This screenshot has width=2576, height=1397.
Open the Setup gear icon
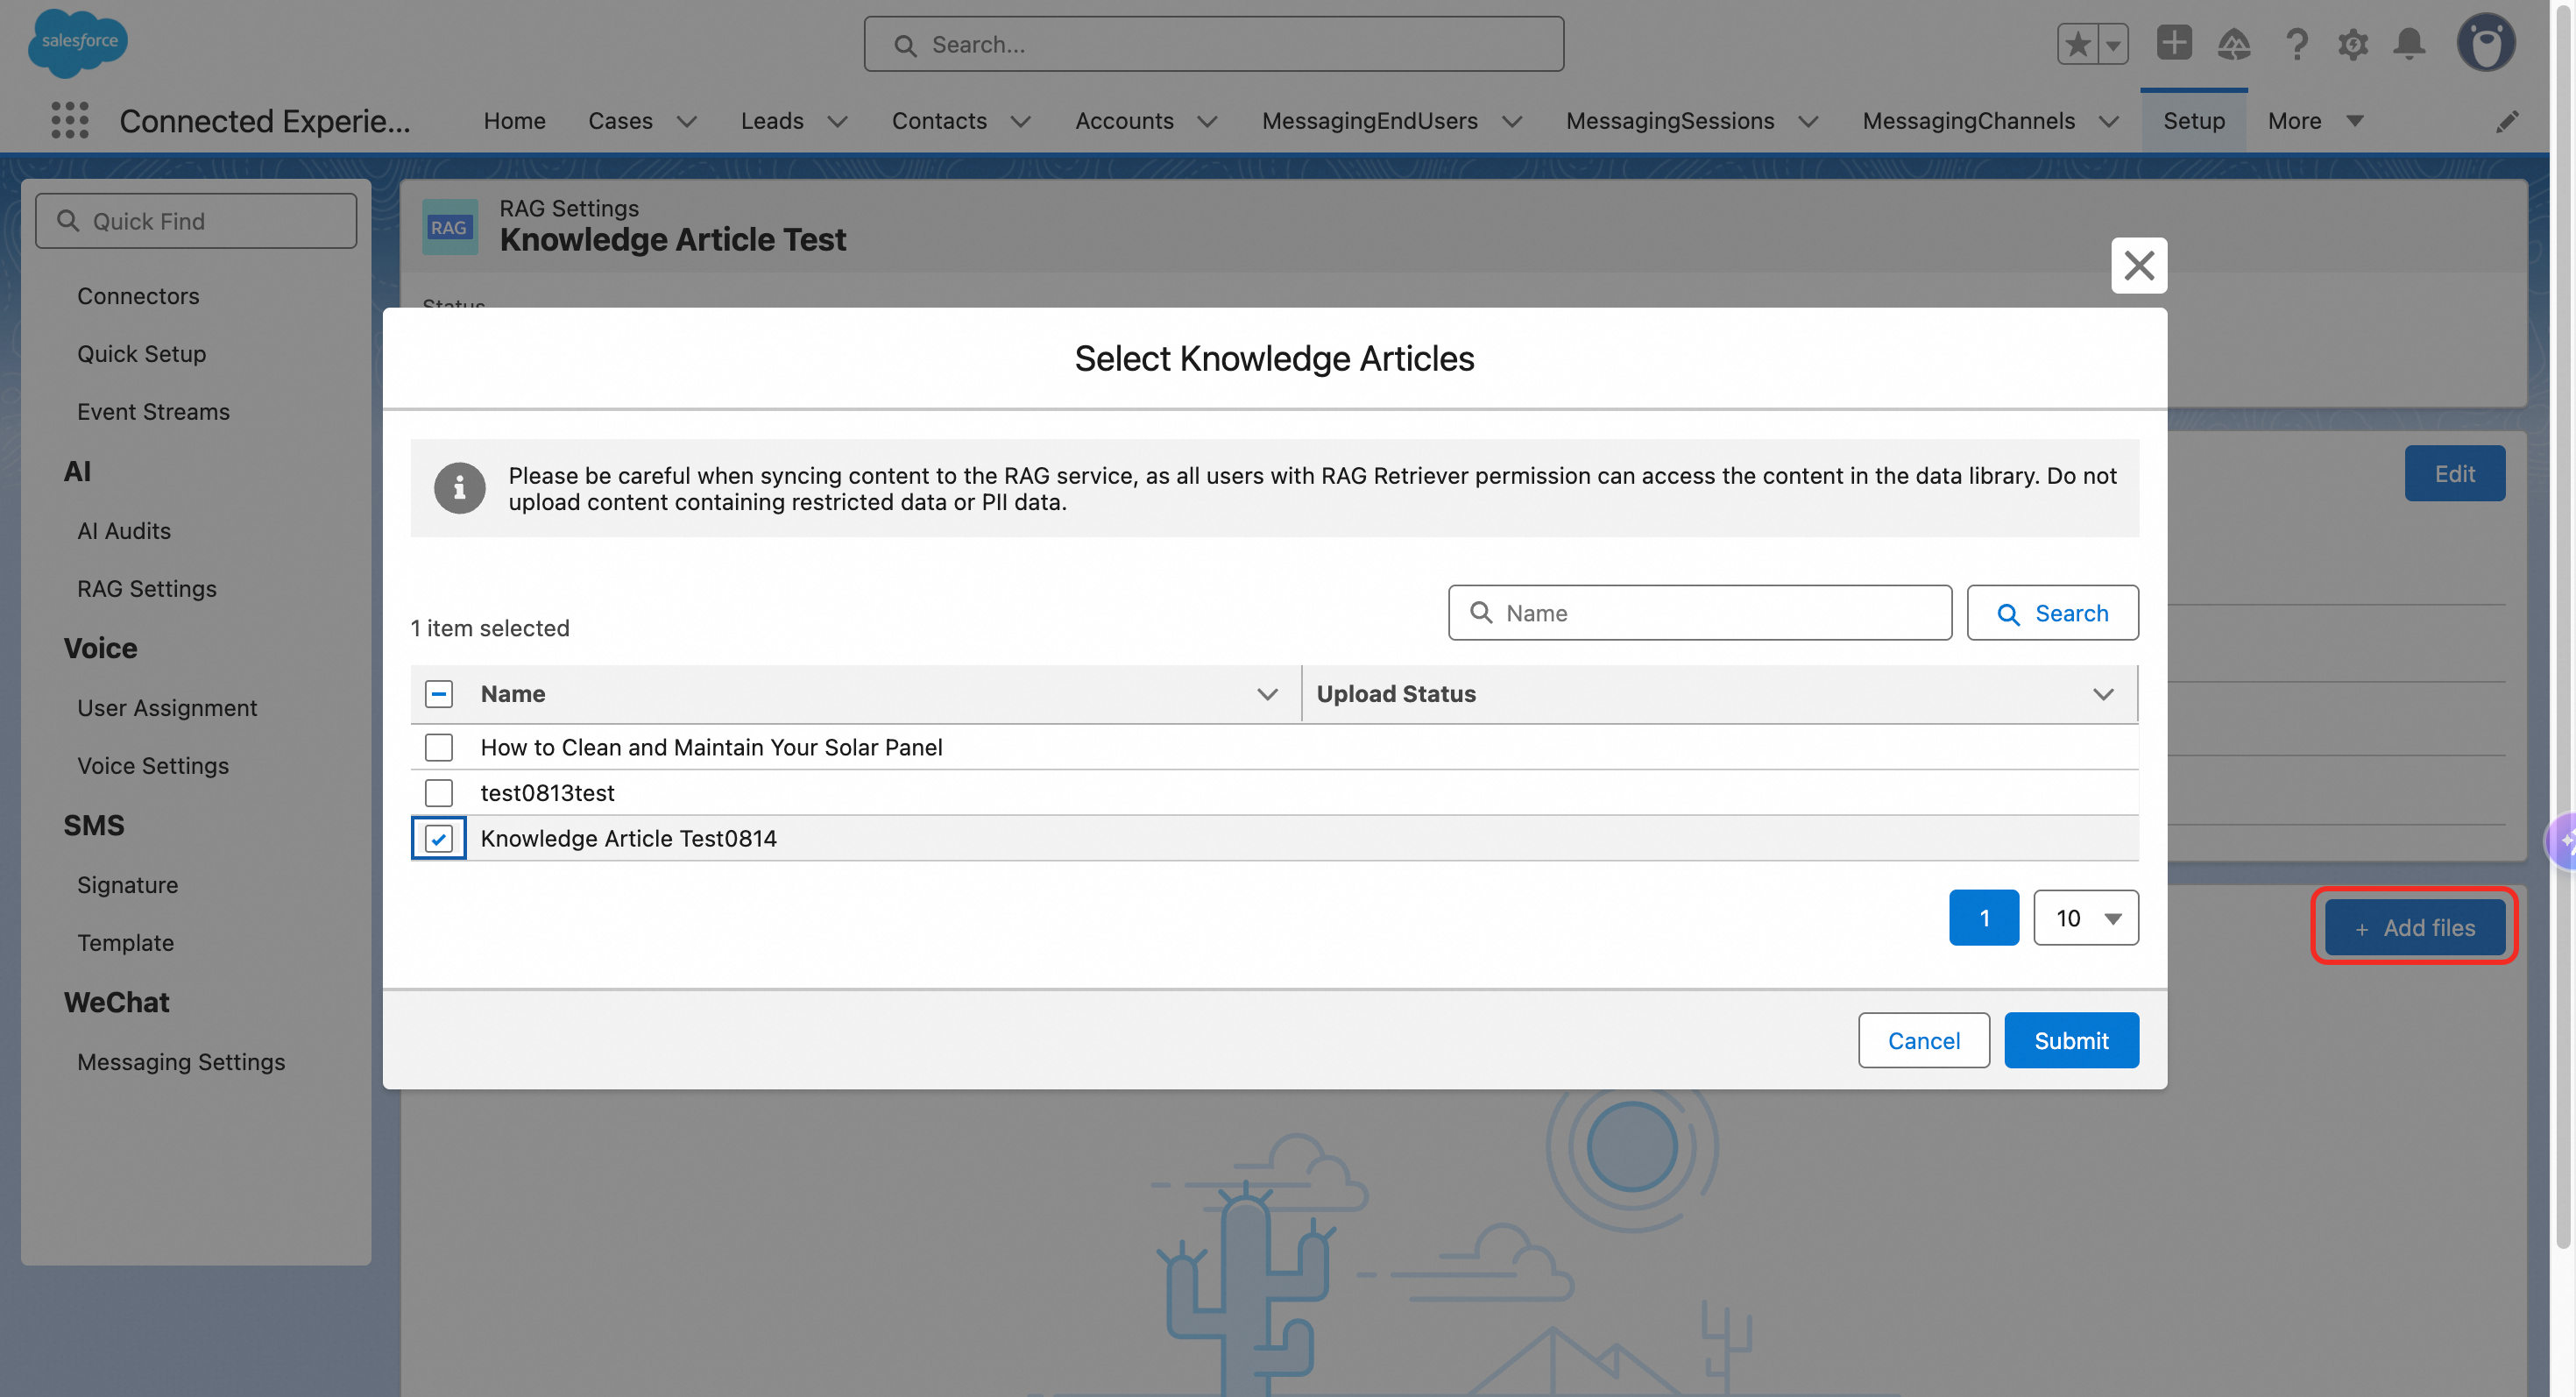2353,44
